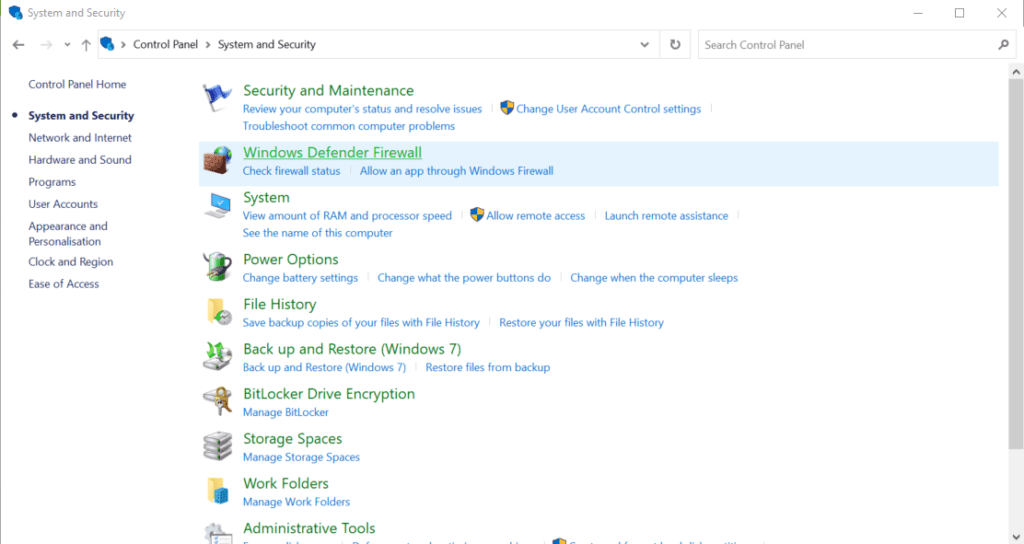The width and height of the screenshot is (1024, 544).
Task: Click Save backup copies with File History
Action: coord(361,323)
